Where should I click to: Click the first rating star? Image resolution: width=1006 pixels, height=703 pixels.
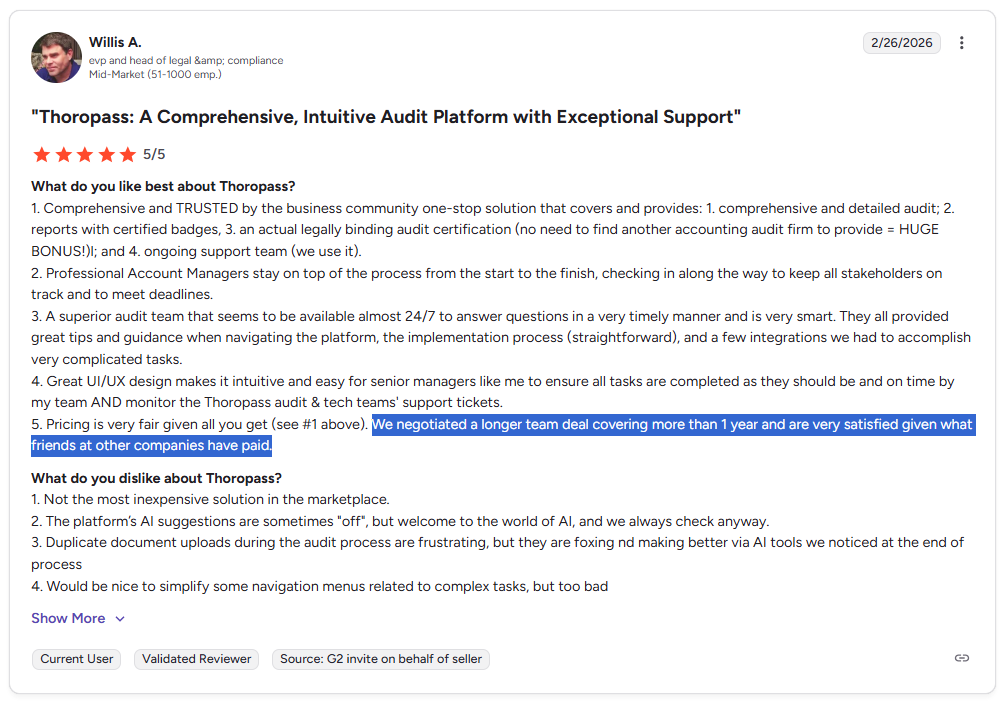(x=42, y=155)
